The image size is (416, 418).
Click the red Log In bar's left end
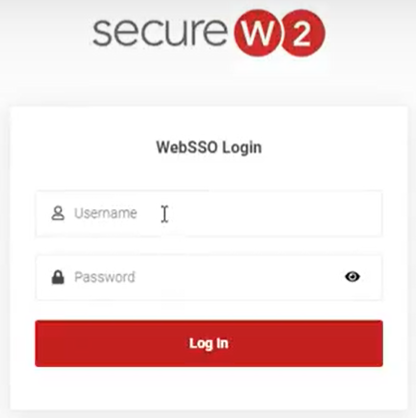coord(53,343)
